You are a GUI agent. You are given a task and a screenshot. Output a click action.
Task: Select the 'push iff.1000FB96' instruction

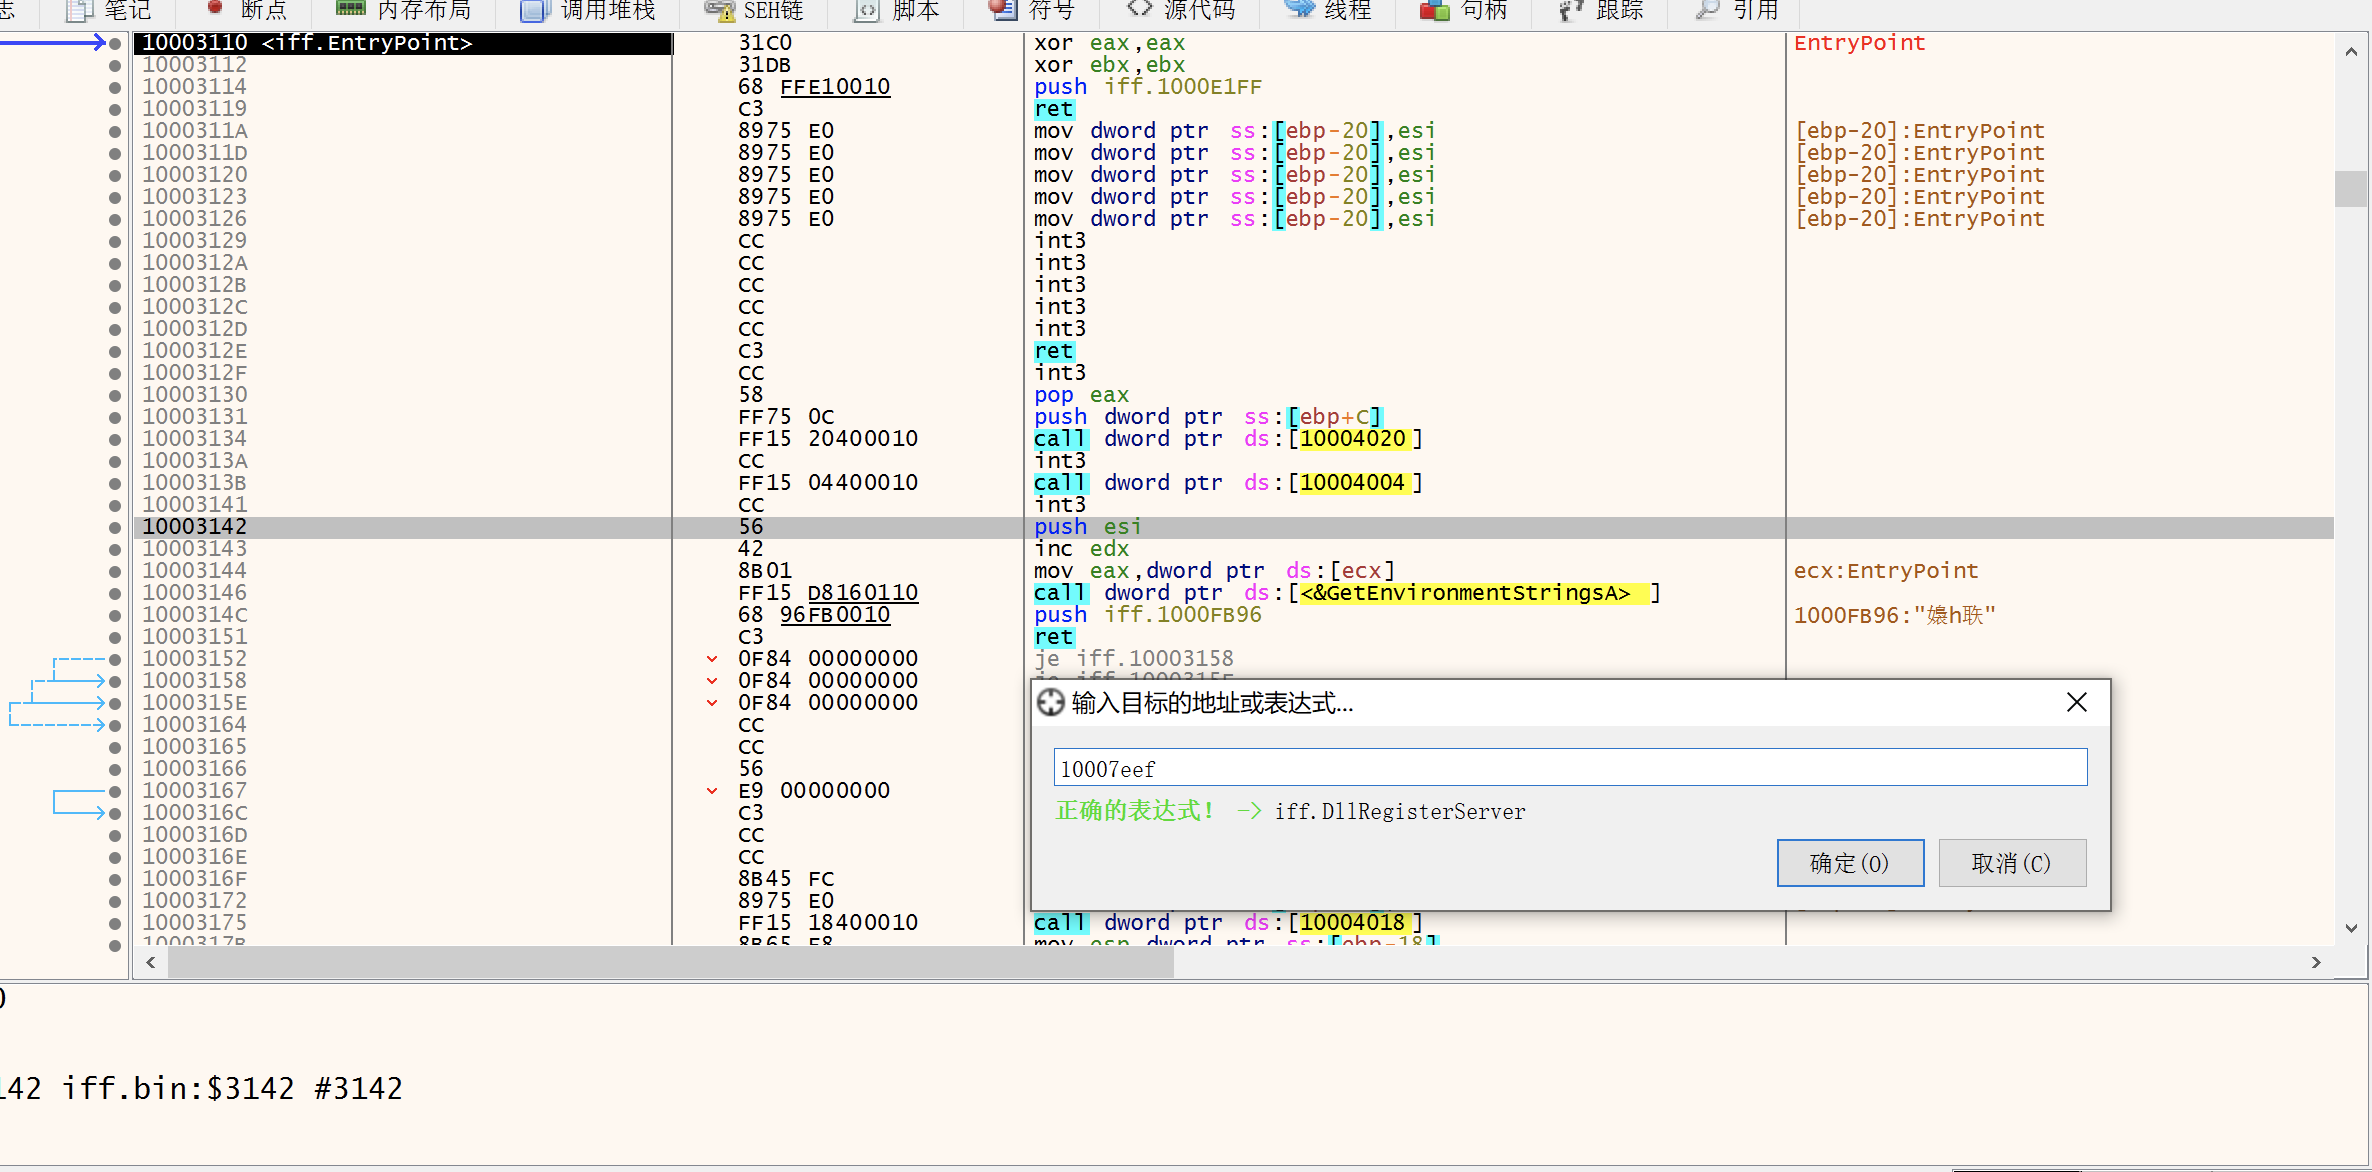coord(1148,615)
